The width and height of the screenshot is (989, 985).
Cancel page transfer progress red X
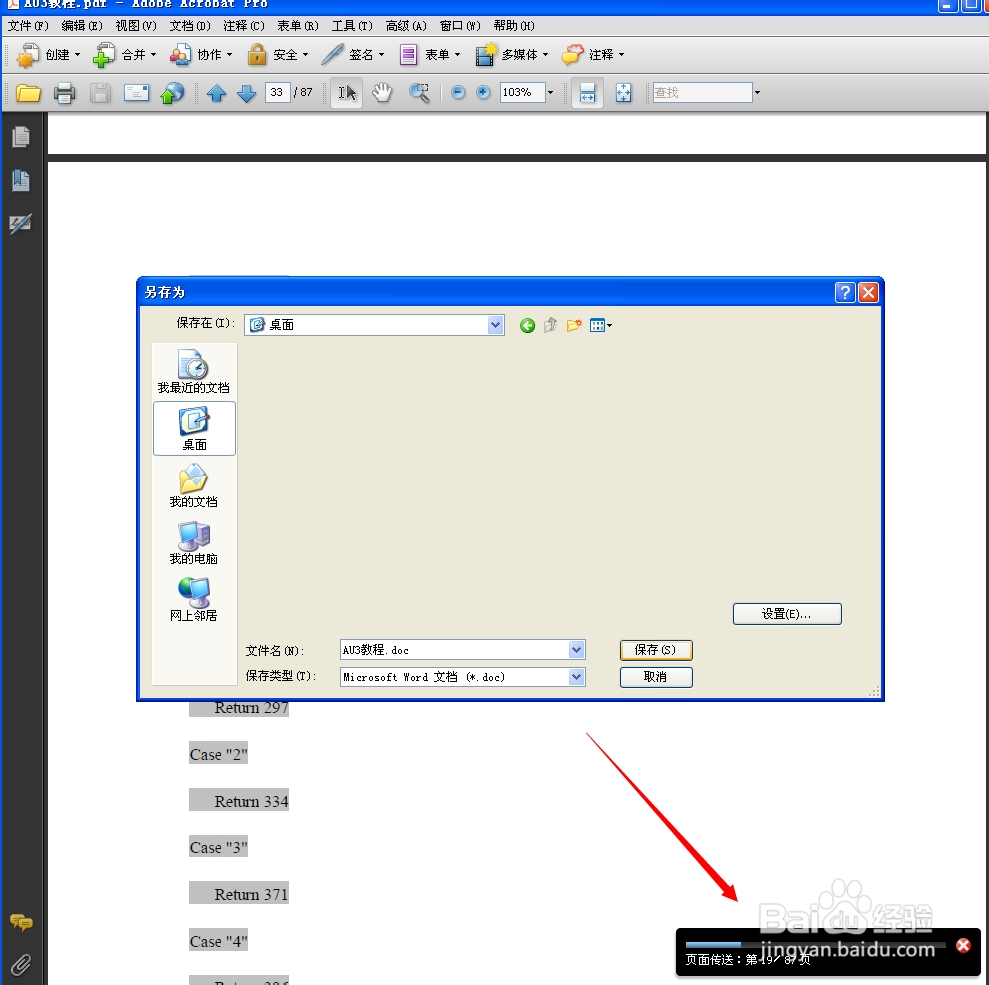pos(963,945)
